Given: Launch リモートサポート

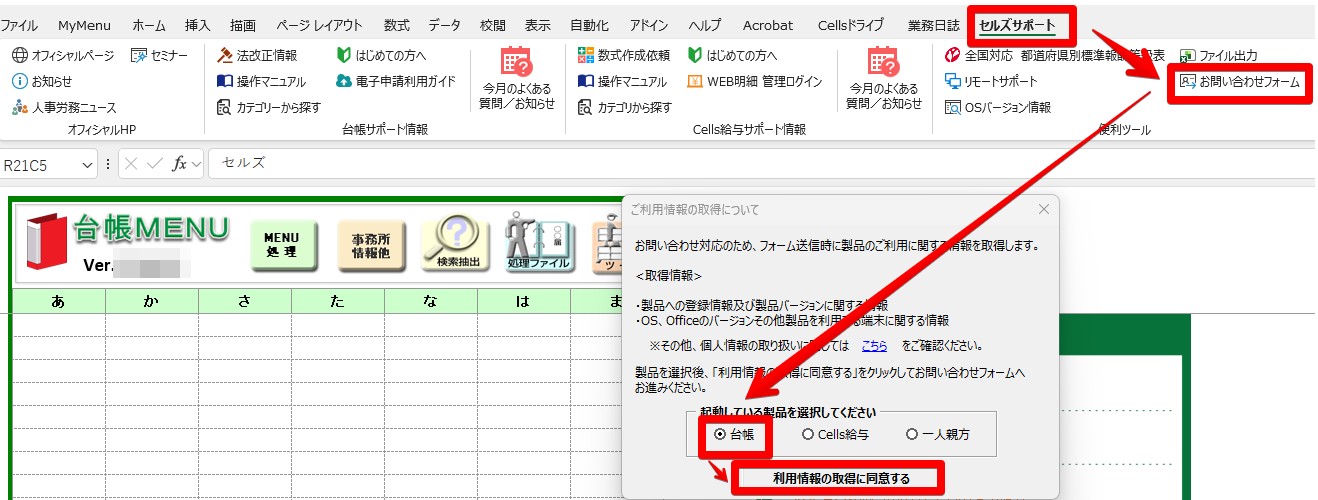Looking at the screenshot, I should pos(992,81).
